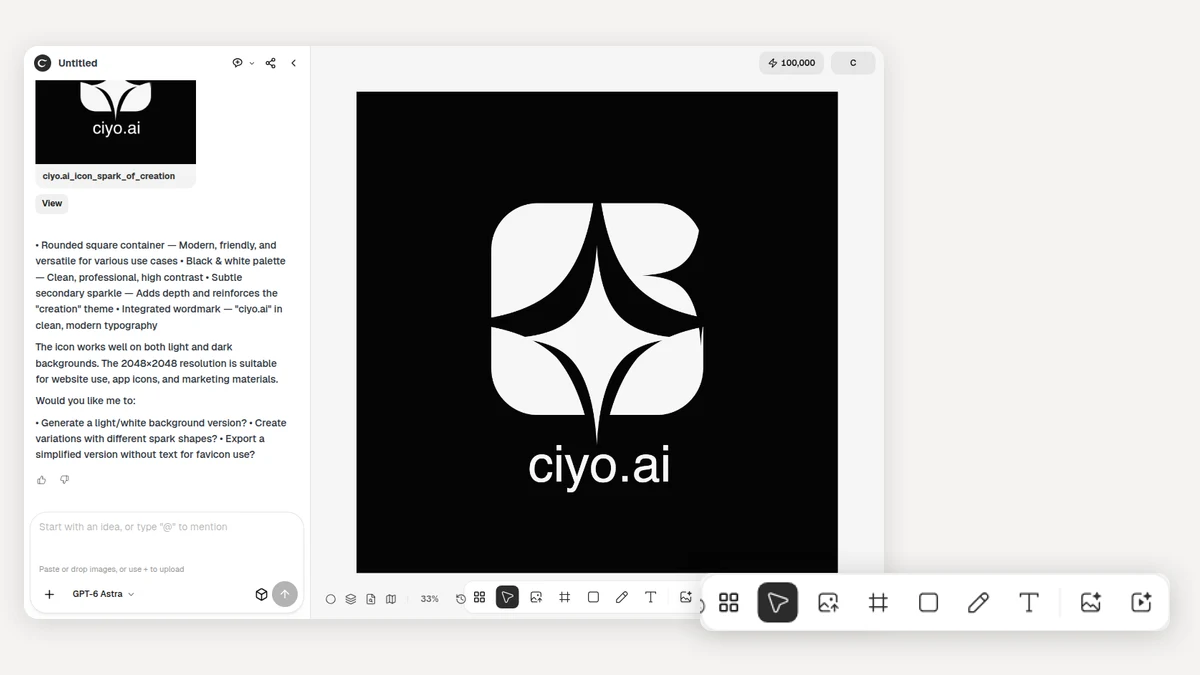Click image upload tool in small canvas toolbar

[536, 597]
